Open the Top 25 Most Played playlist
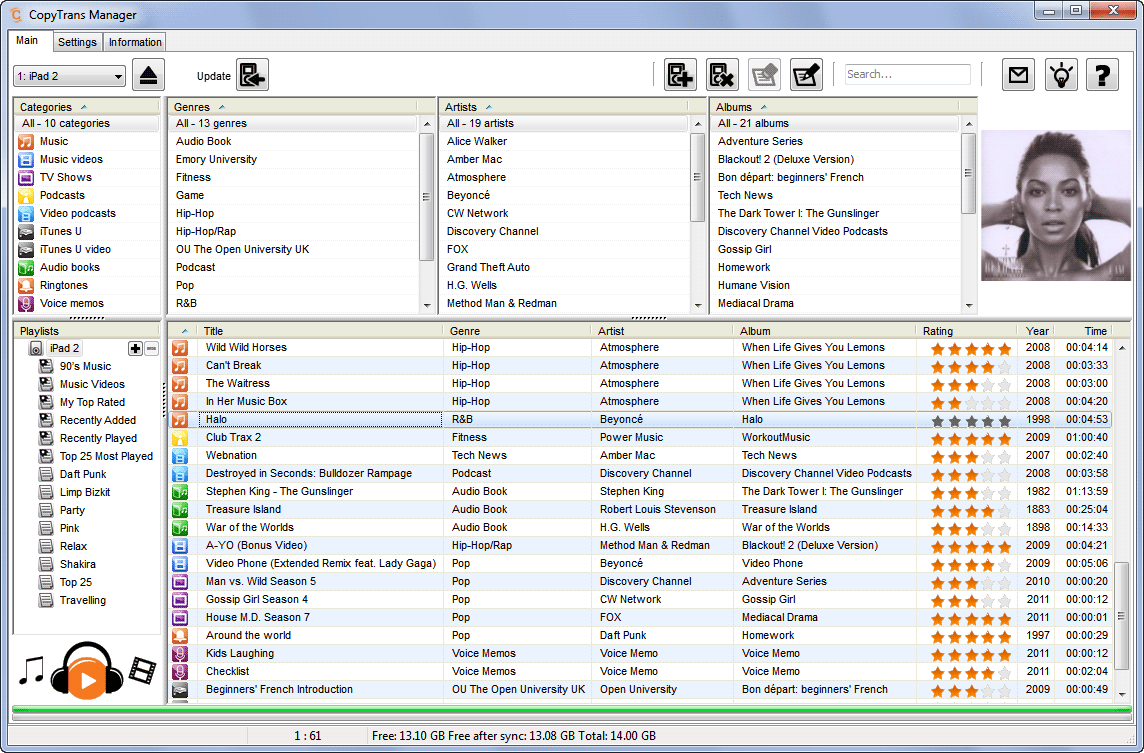1144x753 pixels. tap(106, 457)
